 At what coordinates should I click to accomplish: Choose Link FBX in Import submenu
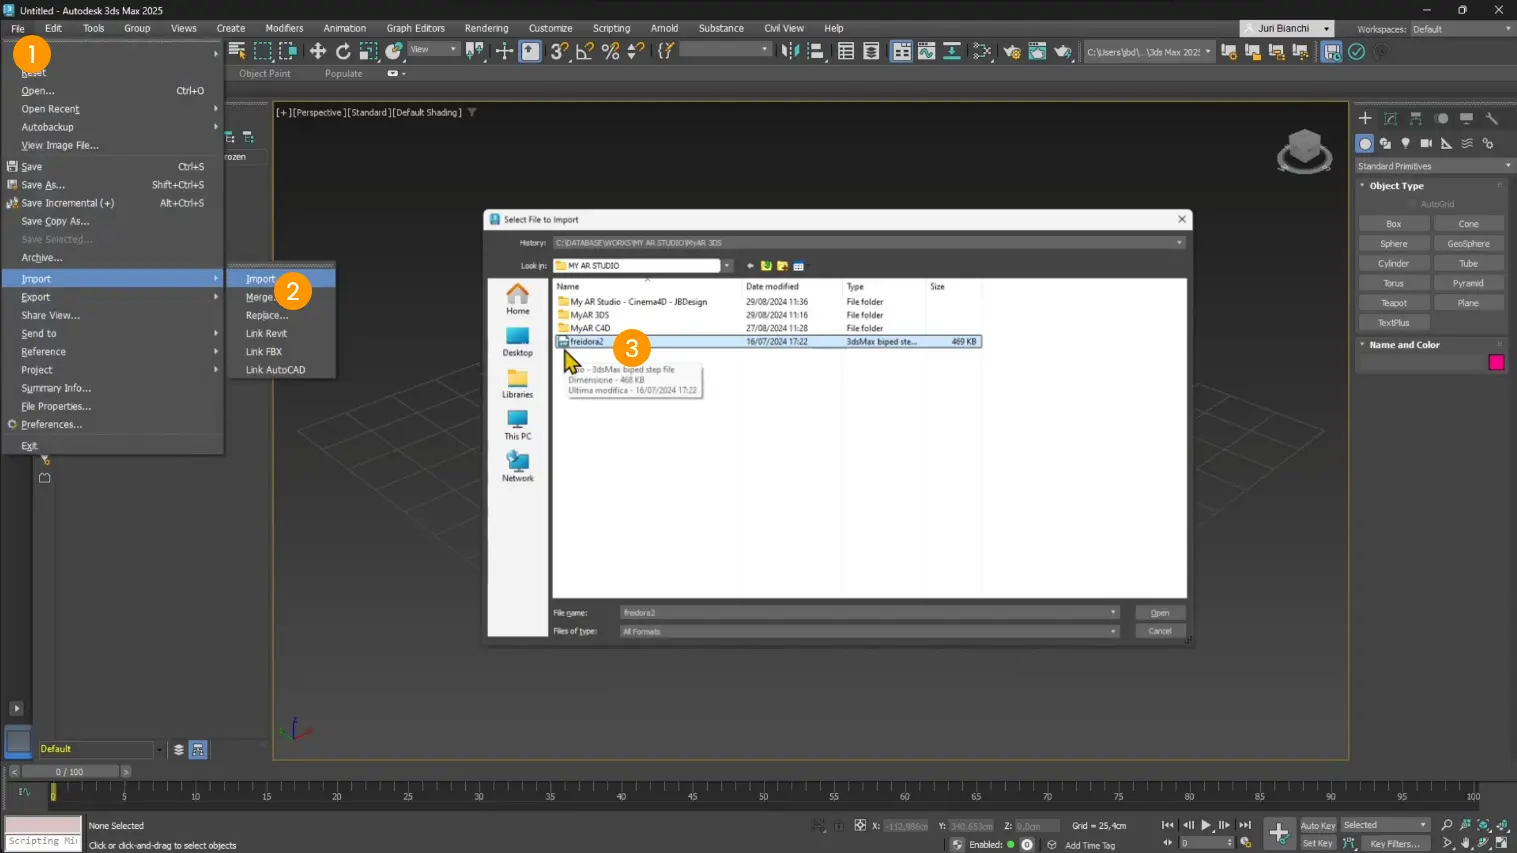tap(264, 352)
